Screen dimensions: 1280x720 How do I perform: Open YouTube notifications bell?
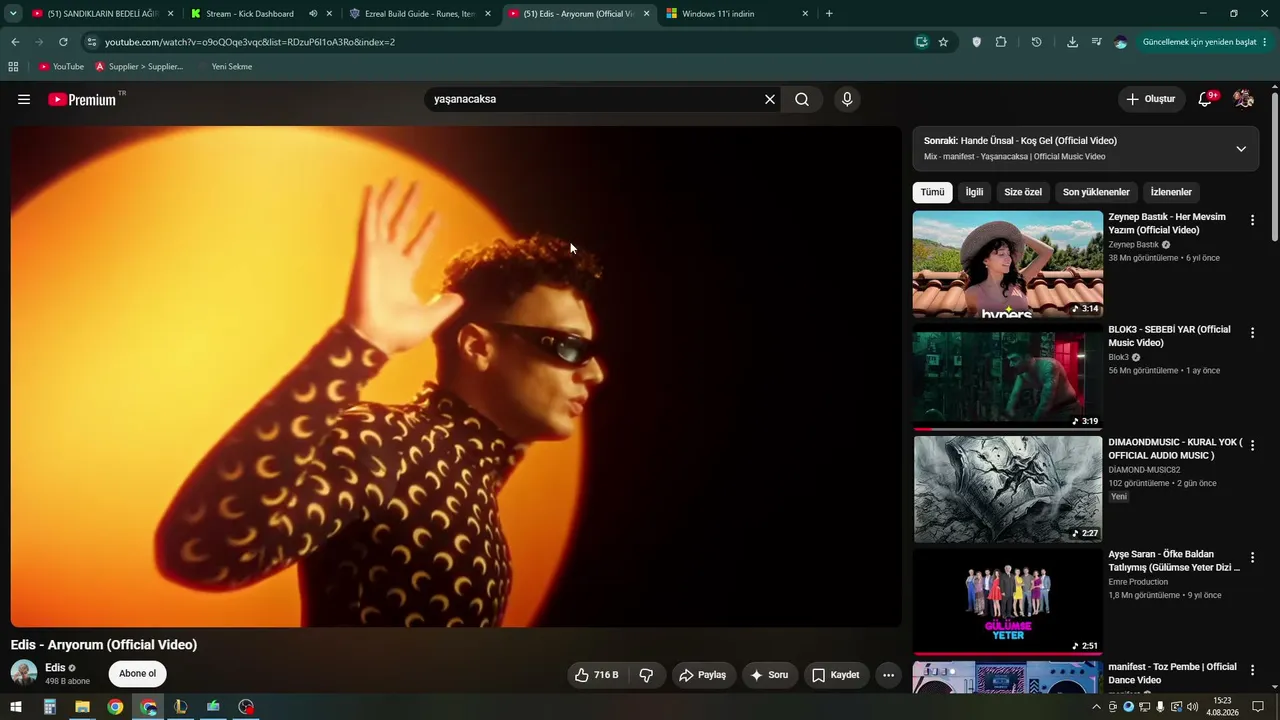pos(1206,99)
